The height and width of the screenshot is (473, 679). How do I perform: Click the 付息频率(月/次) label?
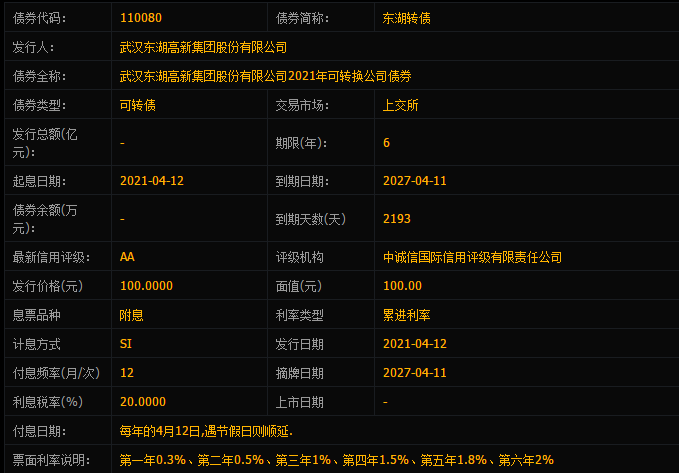[x=56, y=373]
